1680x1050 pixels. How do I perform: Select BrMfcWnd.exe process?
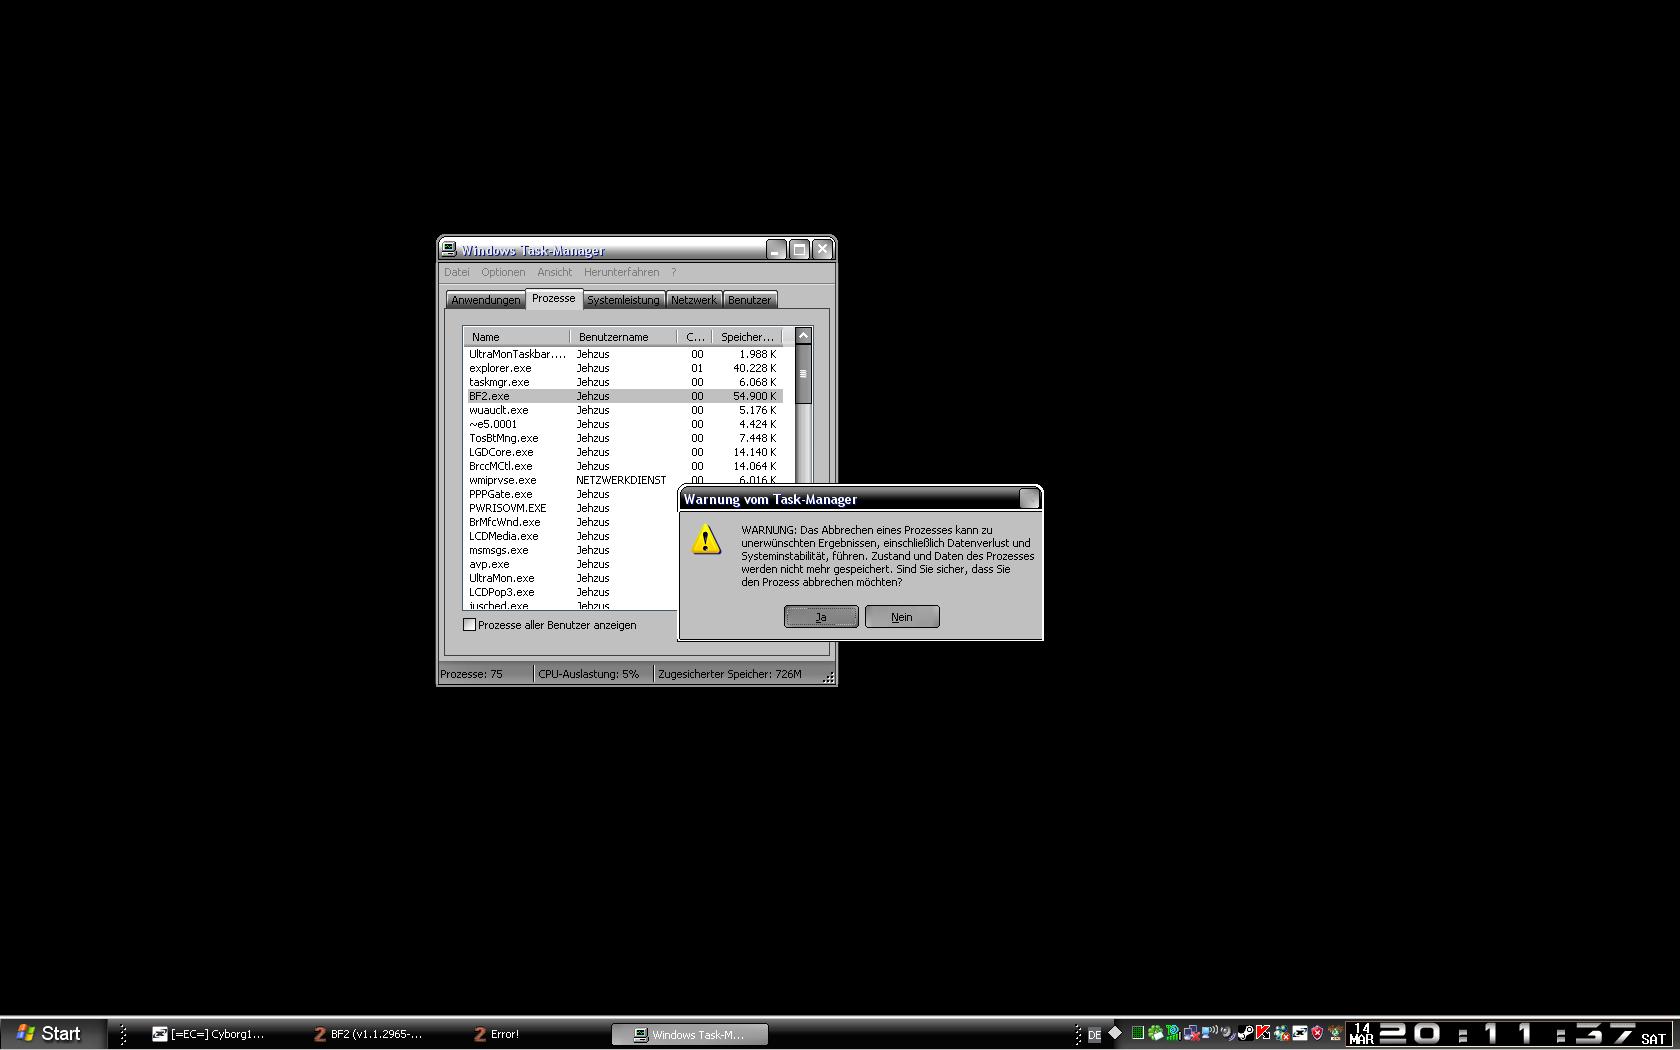point(573,522)
